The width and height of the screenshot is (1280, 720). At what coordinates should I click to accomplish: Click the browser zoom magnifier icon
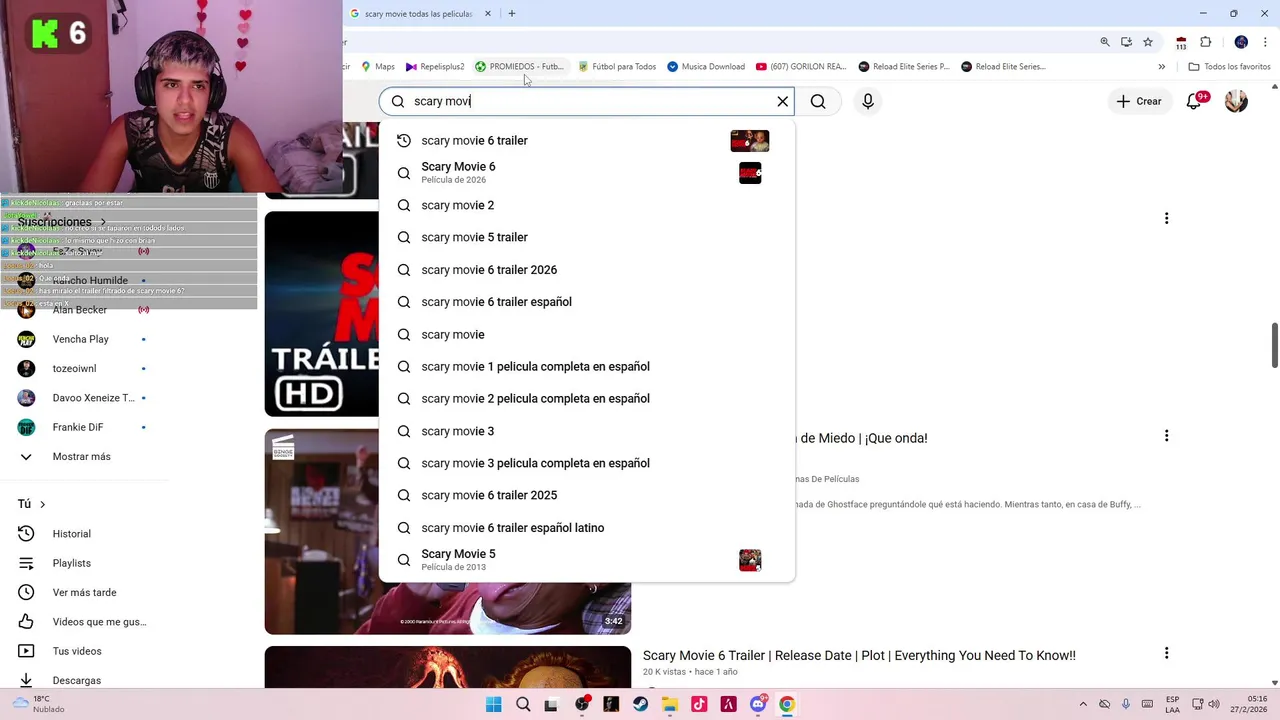1105,42
